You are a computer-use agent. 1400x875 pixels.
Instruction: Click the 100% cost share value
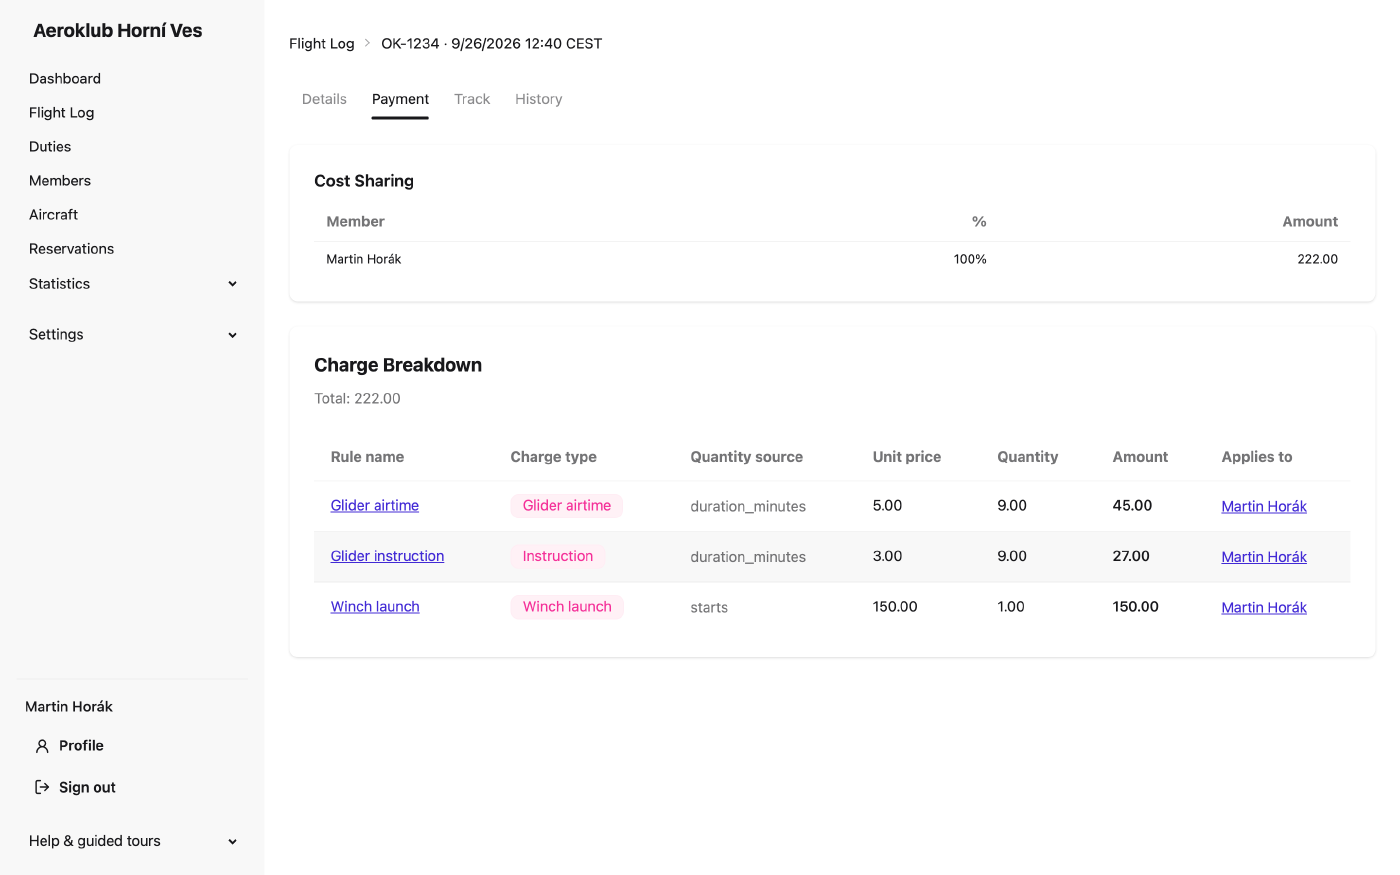[x=970, y=259]
